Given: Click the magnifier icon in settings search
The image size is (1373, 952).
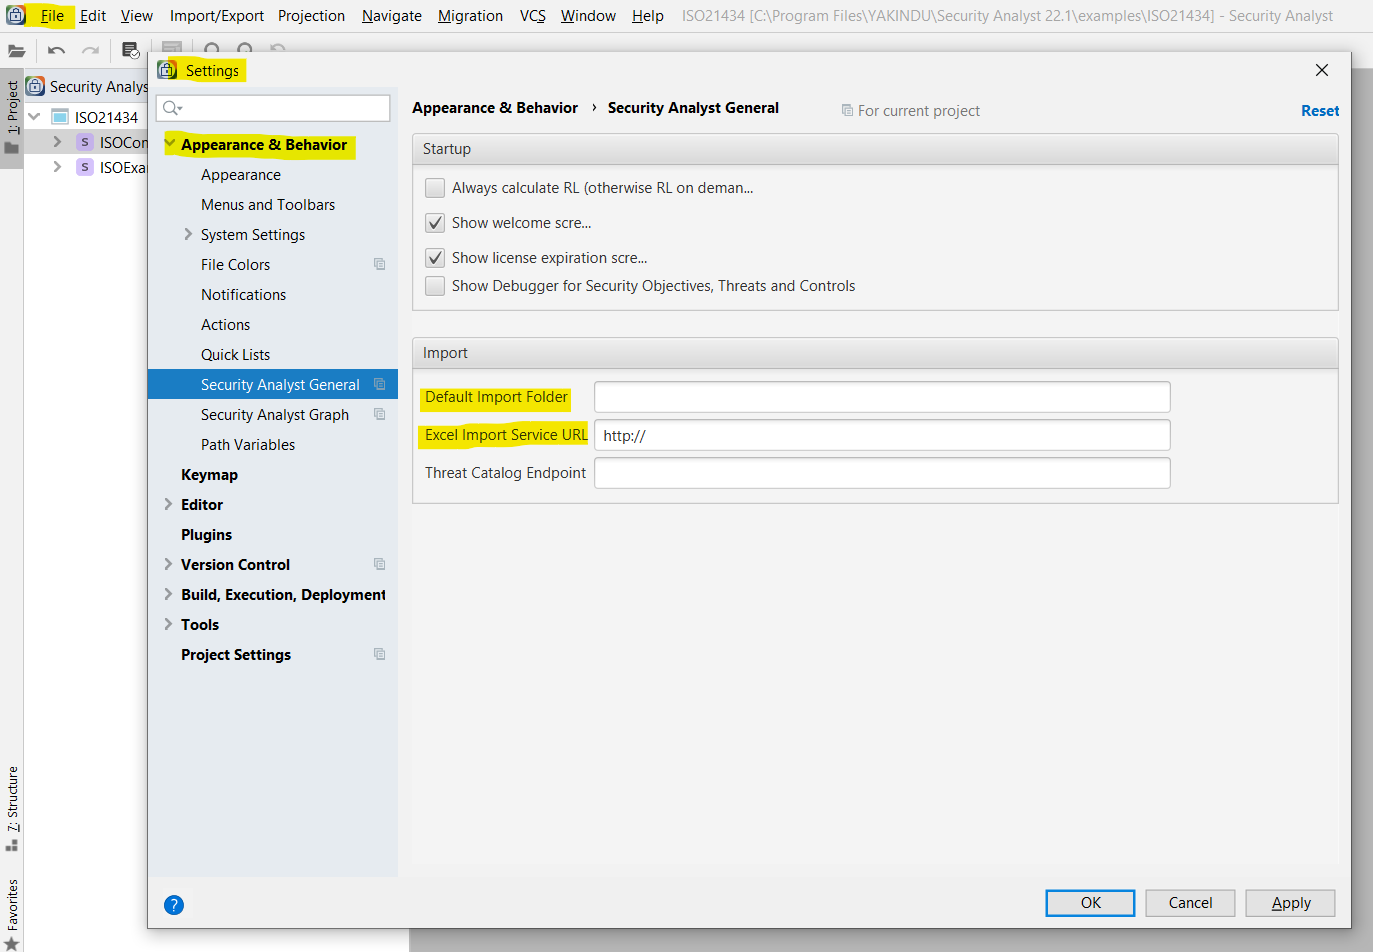Looking at the screenshot, I should click(172, 108).
